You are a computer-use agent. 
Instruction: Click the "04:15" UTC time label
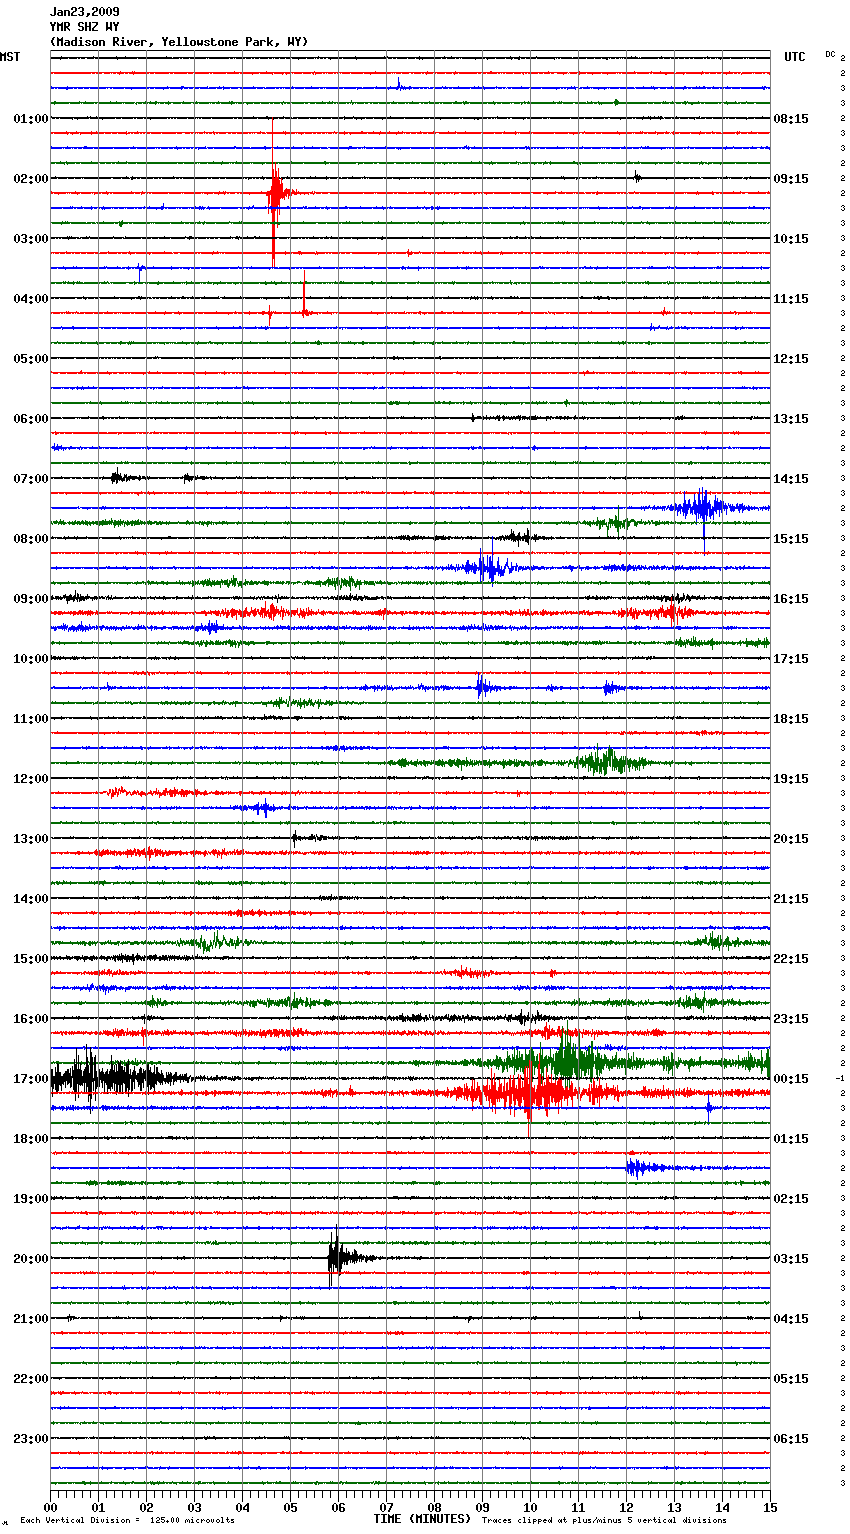[x=791, y=1319]
